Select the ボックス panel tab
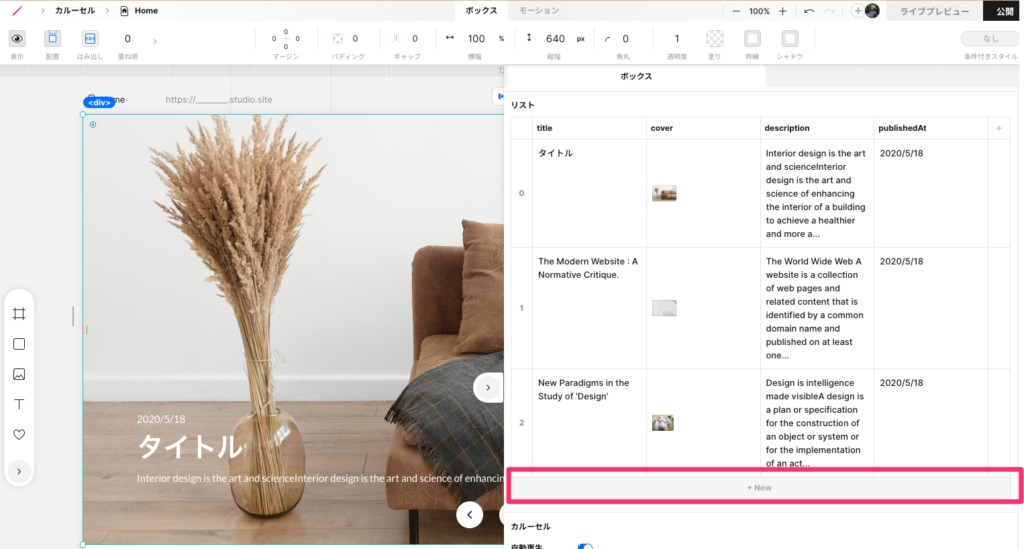1024x549 pixels. [x=636, y=76]
